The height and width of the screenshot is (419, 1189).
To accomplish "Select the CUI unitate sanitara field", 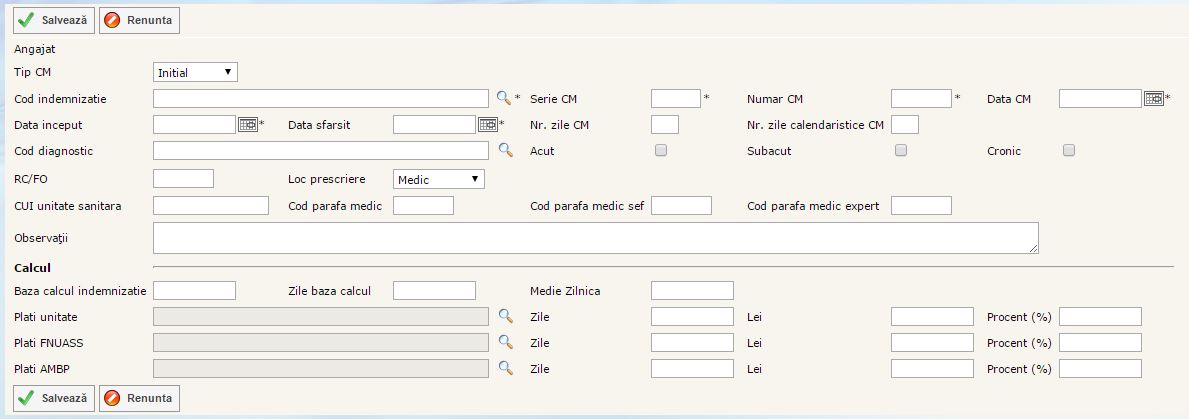I will point(211,205).
